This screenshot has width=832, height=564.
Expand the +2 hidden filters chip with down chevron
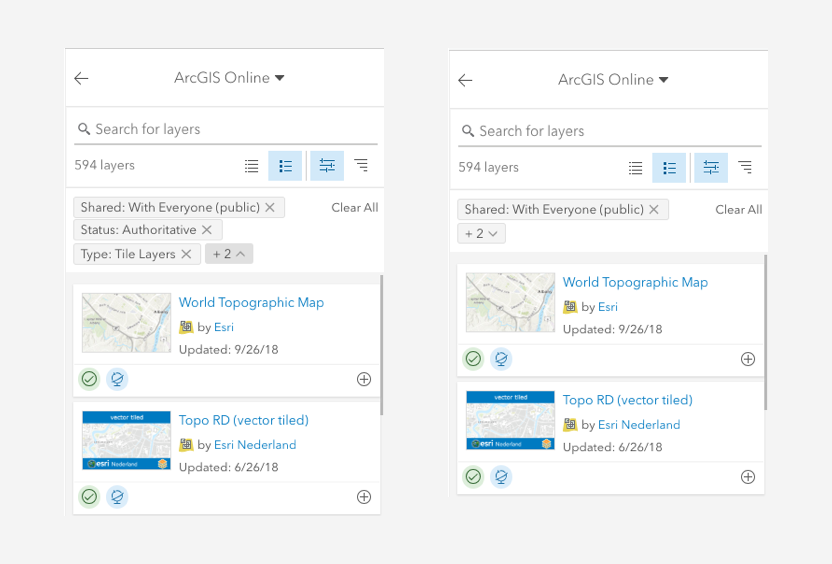click(x=482, y=234)
